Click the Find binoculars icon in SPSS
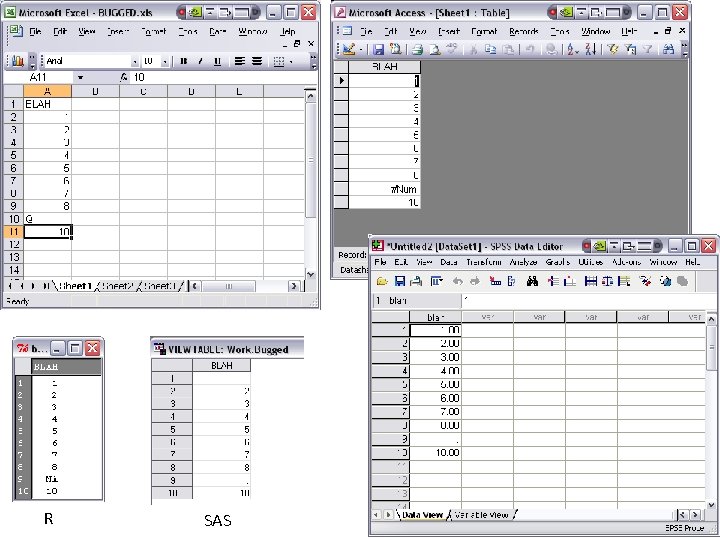Screen dimensions: 720x540 point(532,281)
